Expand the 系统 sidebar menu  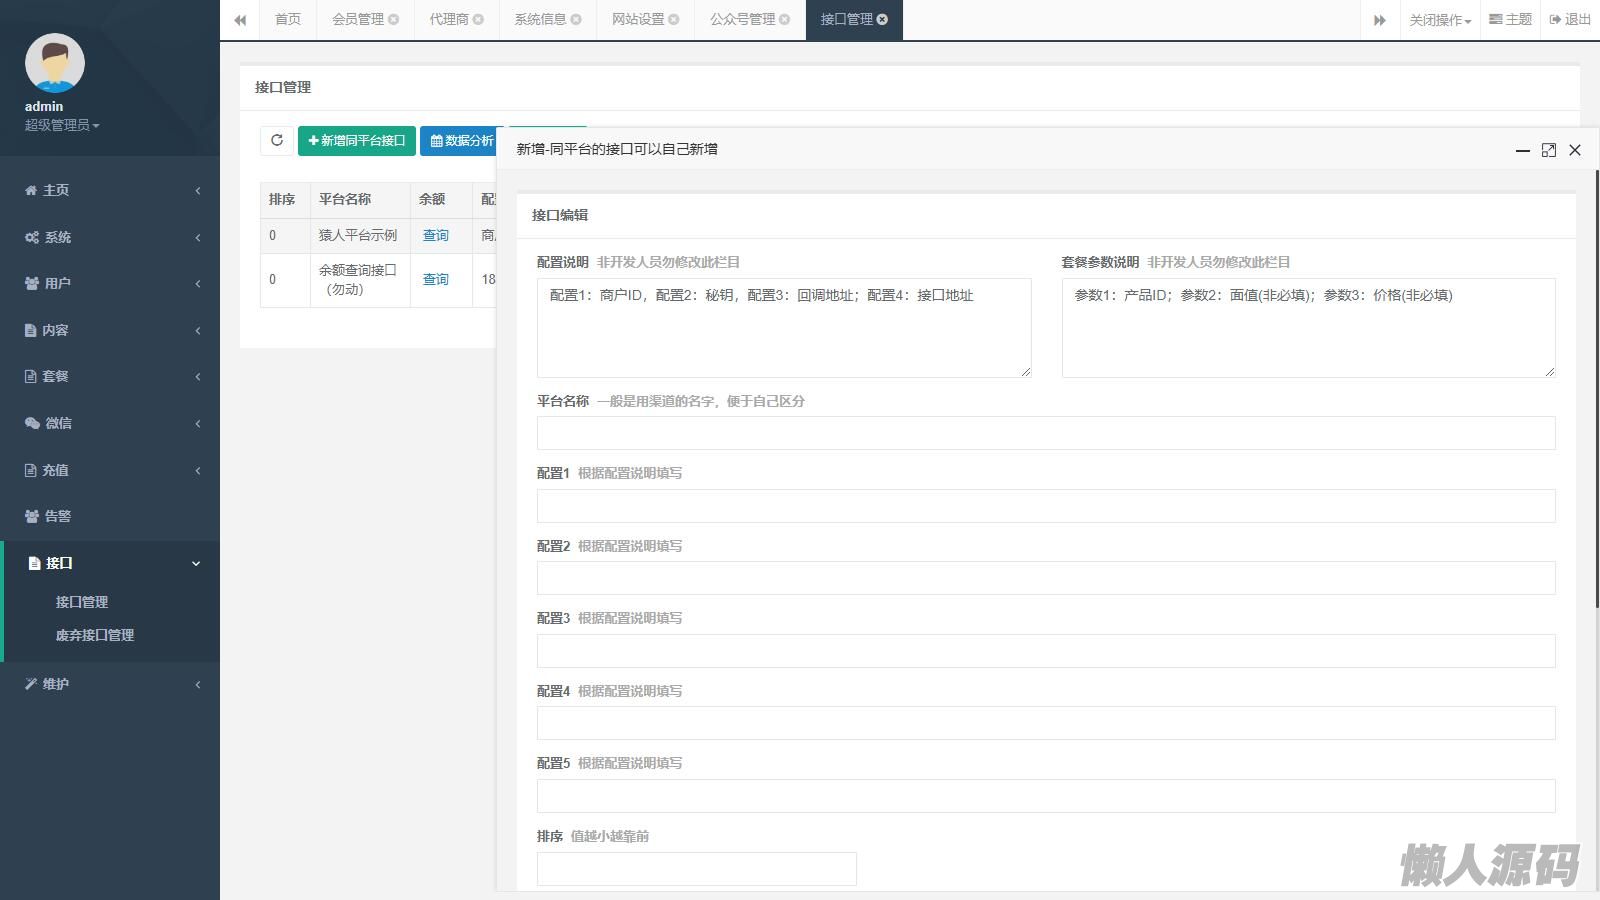tap(110, 237)
